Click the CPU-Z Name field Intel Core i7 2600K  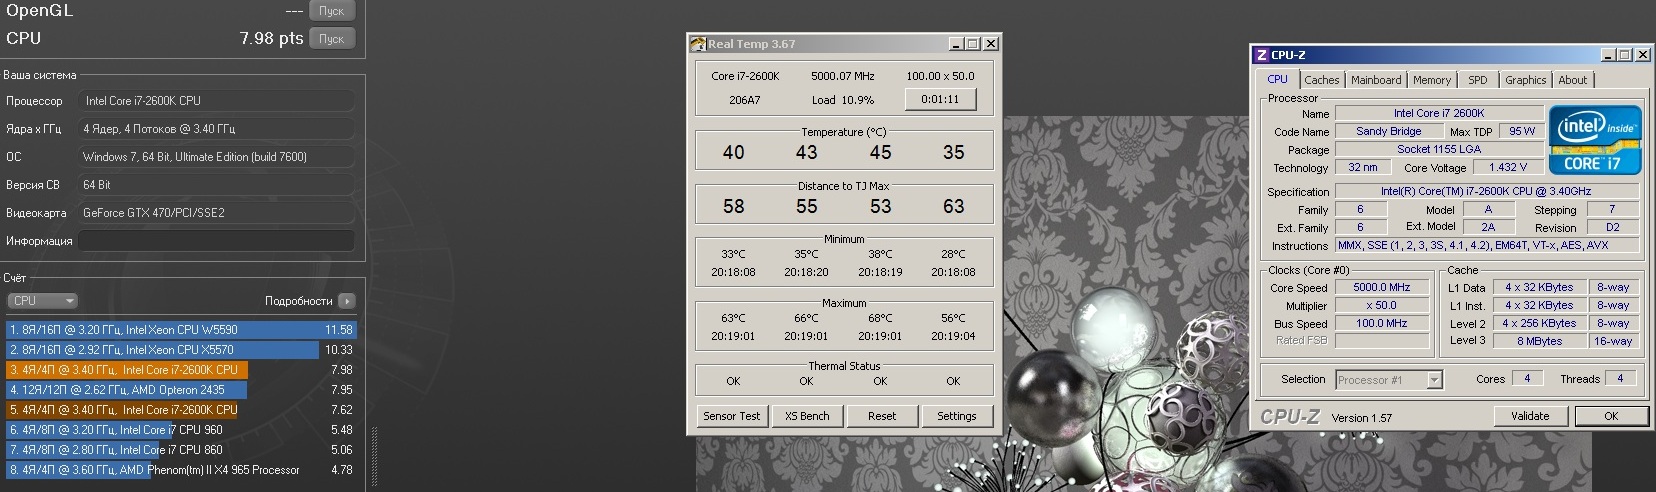click(1439, 113)
